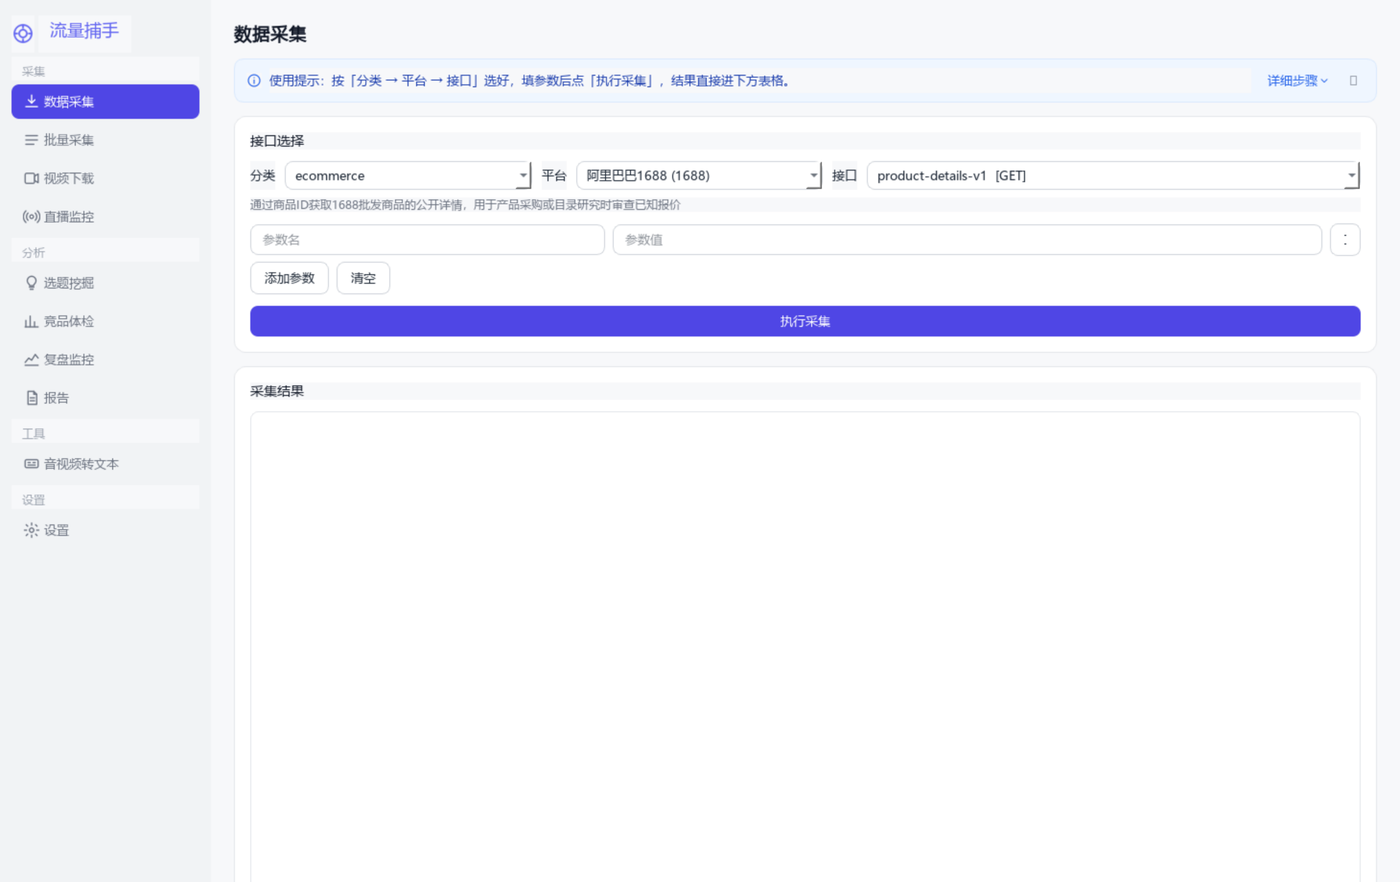Viewport: 1400px width, 882px height.
Task: Switch to 视频下载 page
Action: [105, 178]
